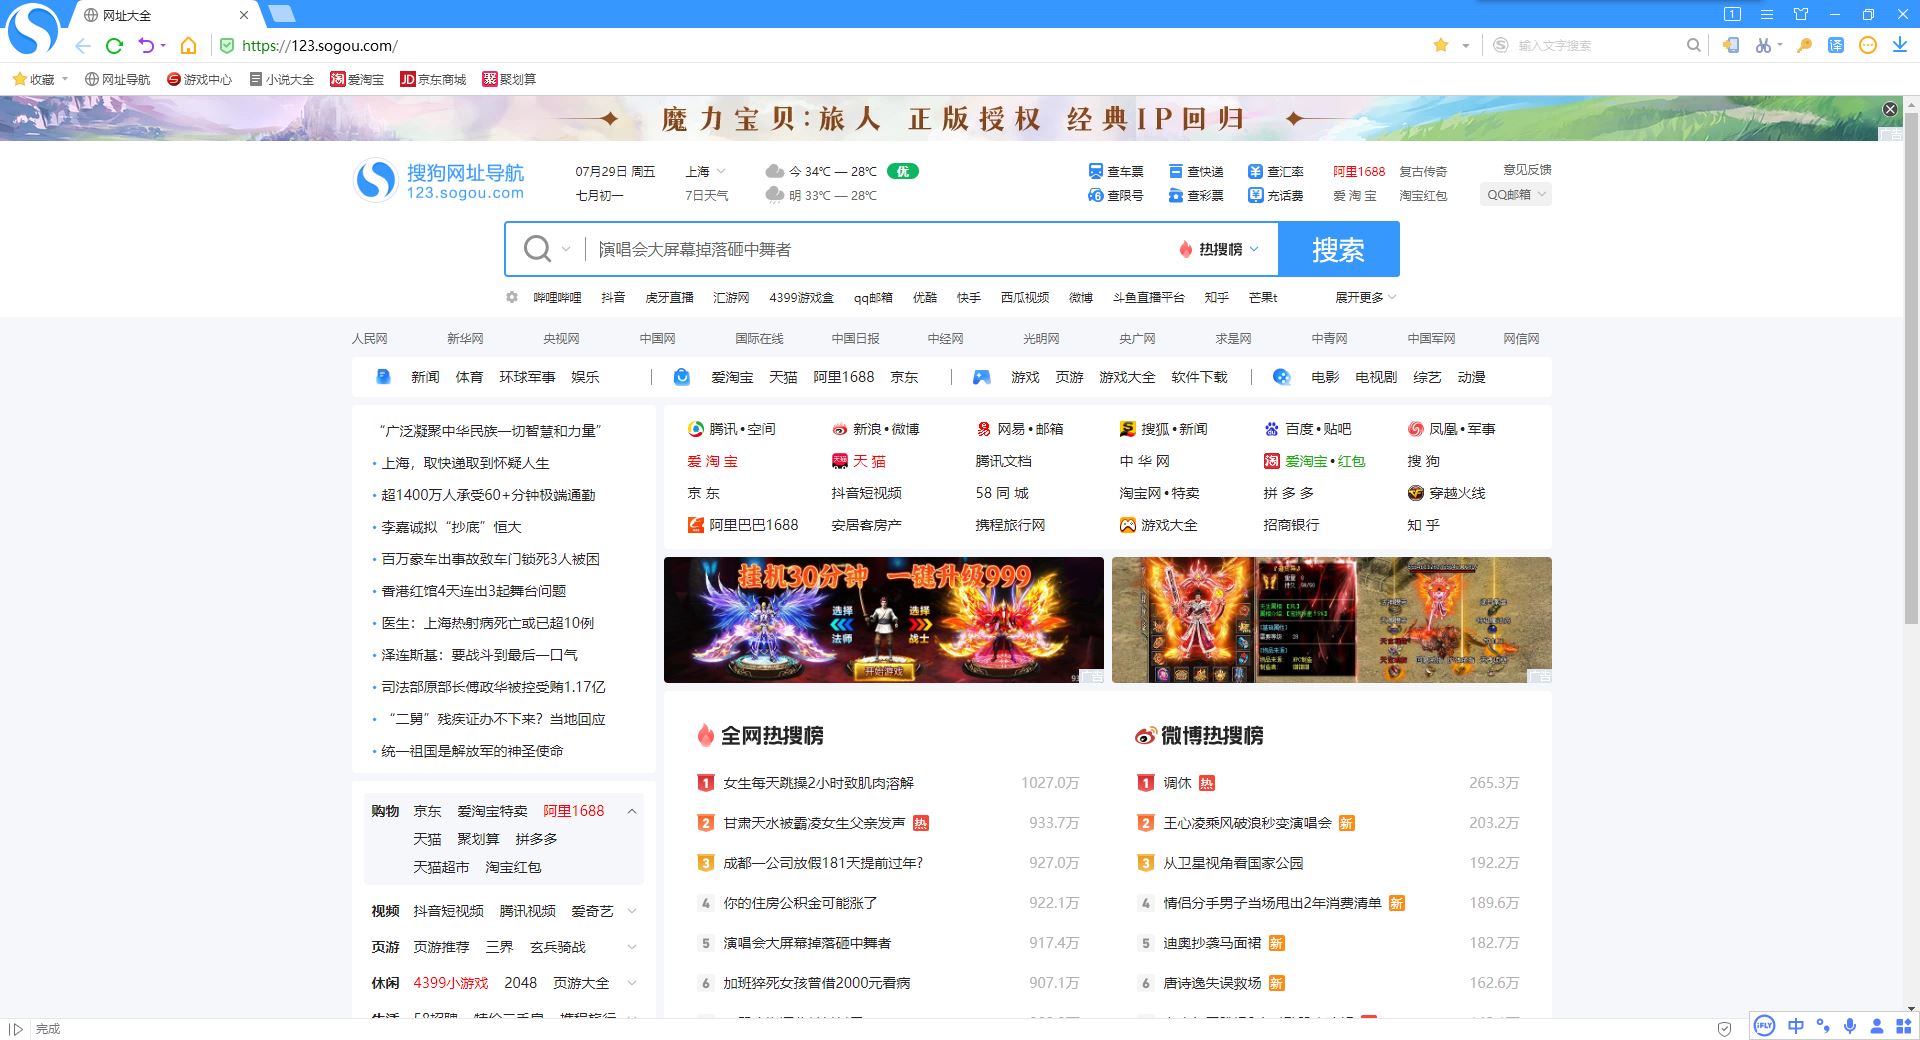
Task: Open the download manager icon
Action: click(1899, 45)
